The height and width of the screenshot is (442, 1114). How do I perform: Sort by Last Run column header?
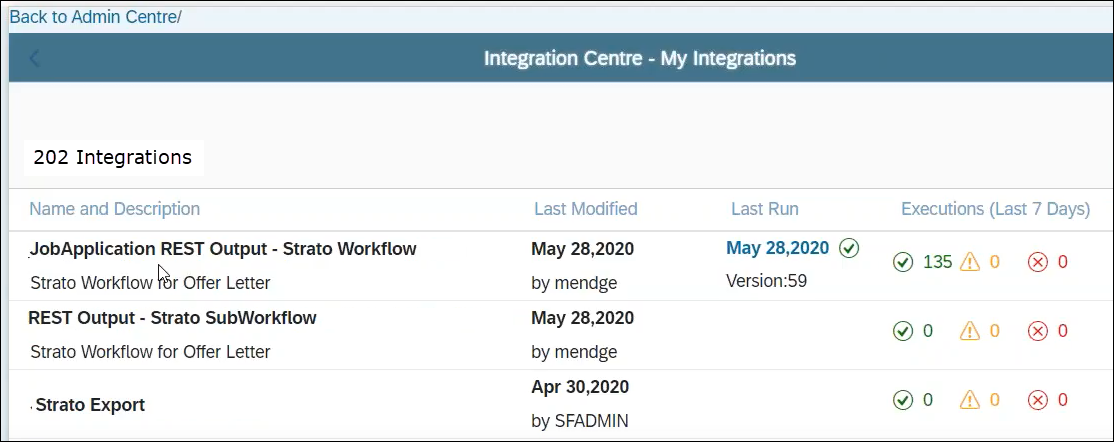tap(764, 209)
